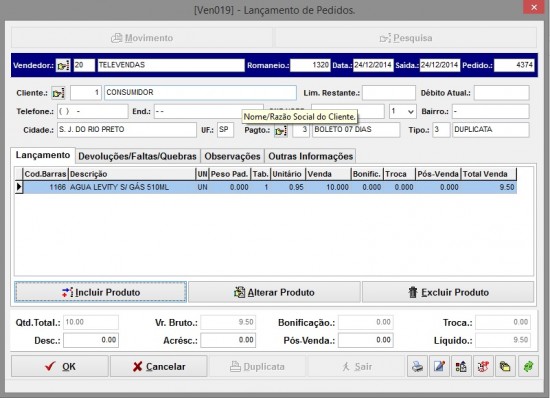
Task: Click the Cancelar button
Action: [159, 366]
